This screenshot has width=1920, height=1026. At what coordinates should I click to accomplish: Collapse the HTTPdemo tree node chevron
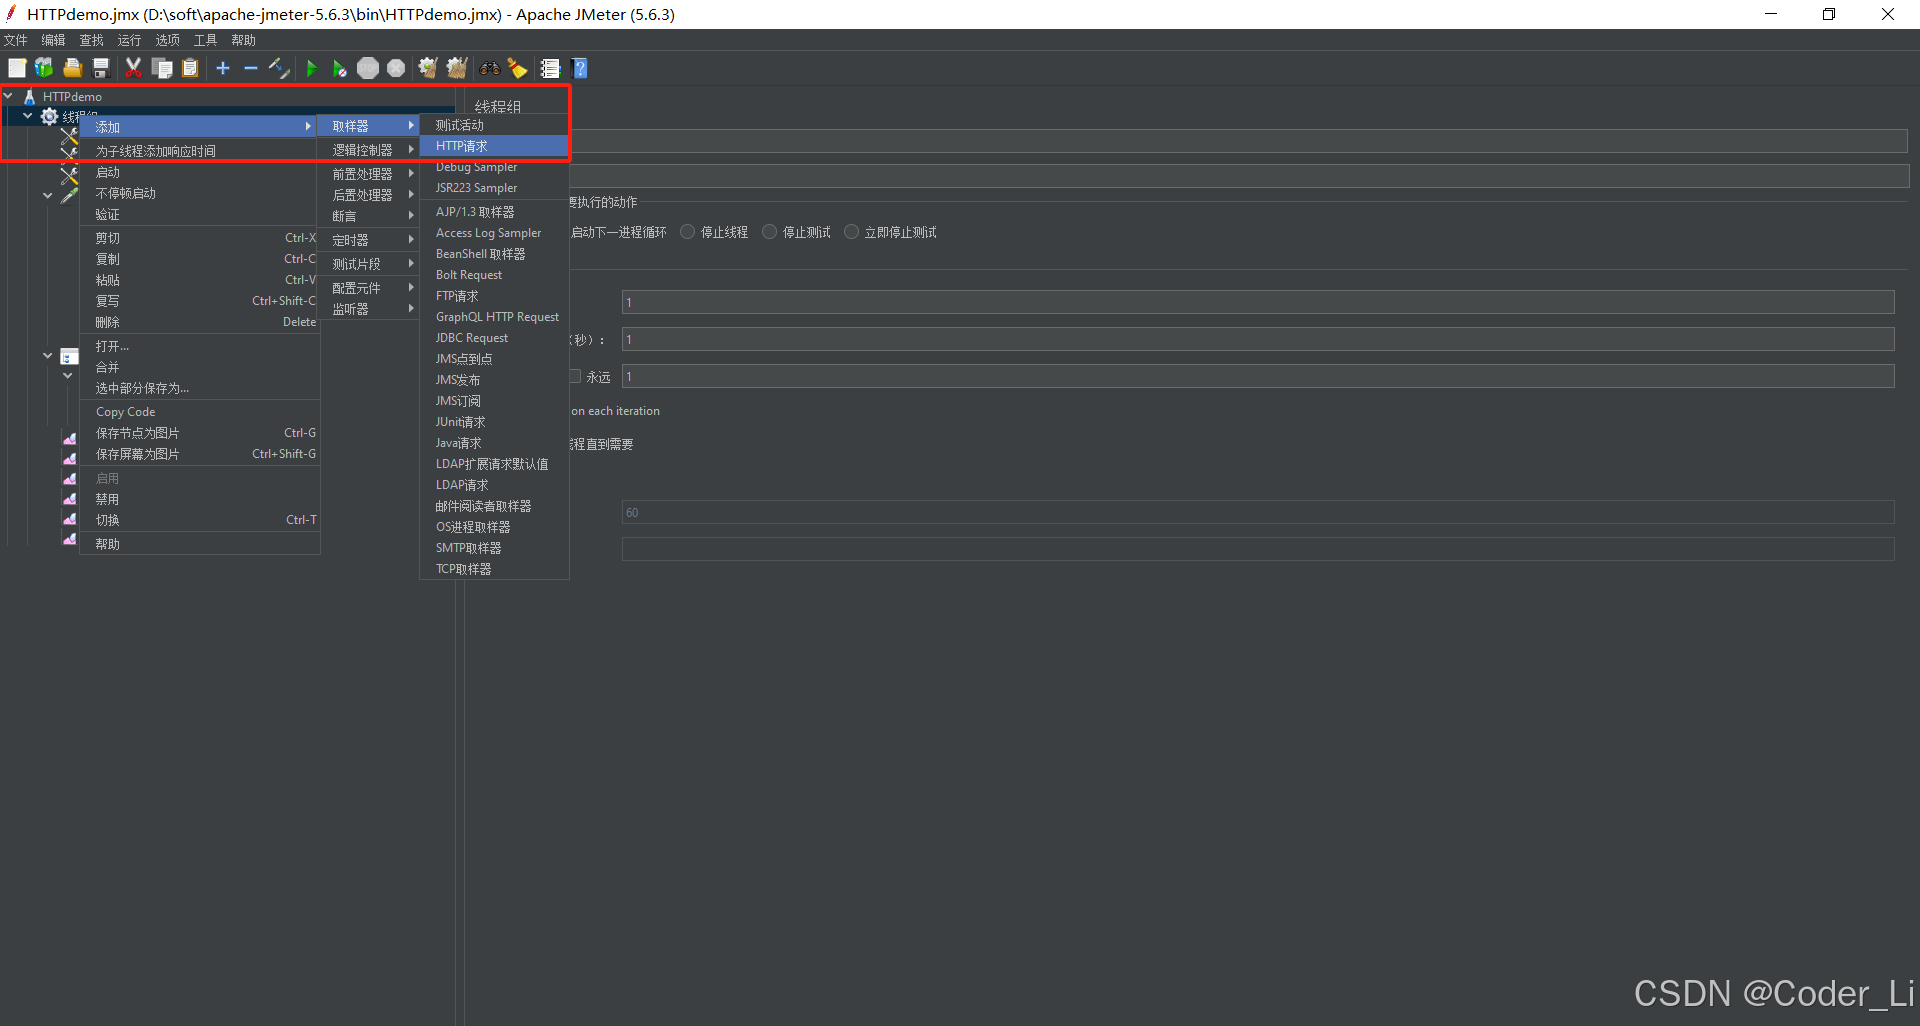click(8, 96)
